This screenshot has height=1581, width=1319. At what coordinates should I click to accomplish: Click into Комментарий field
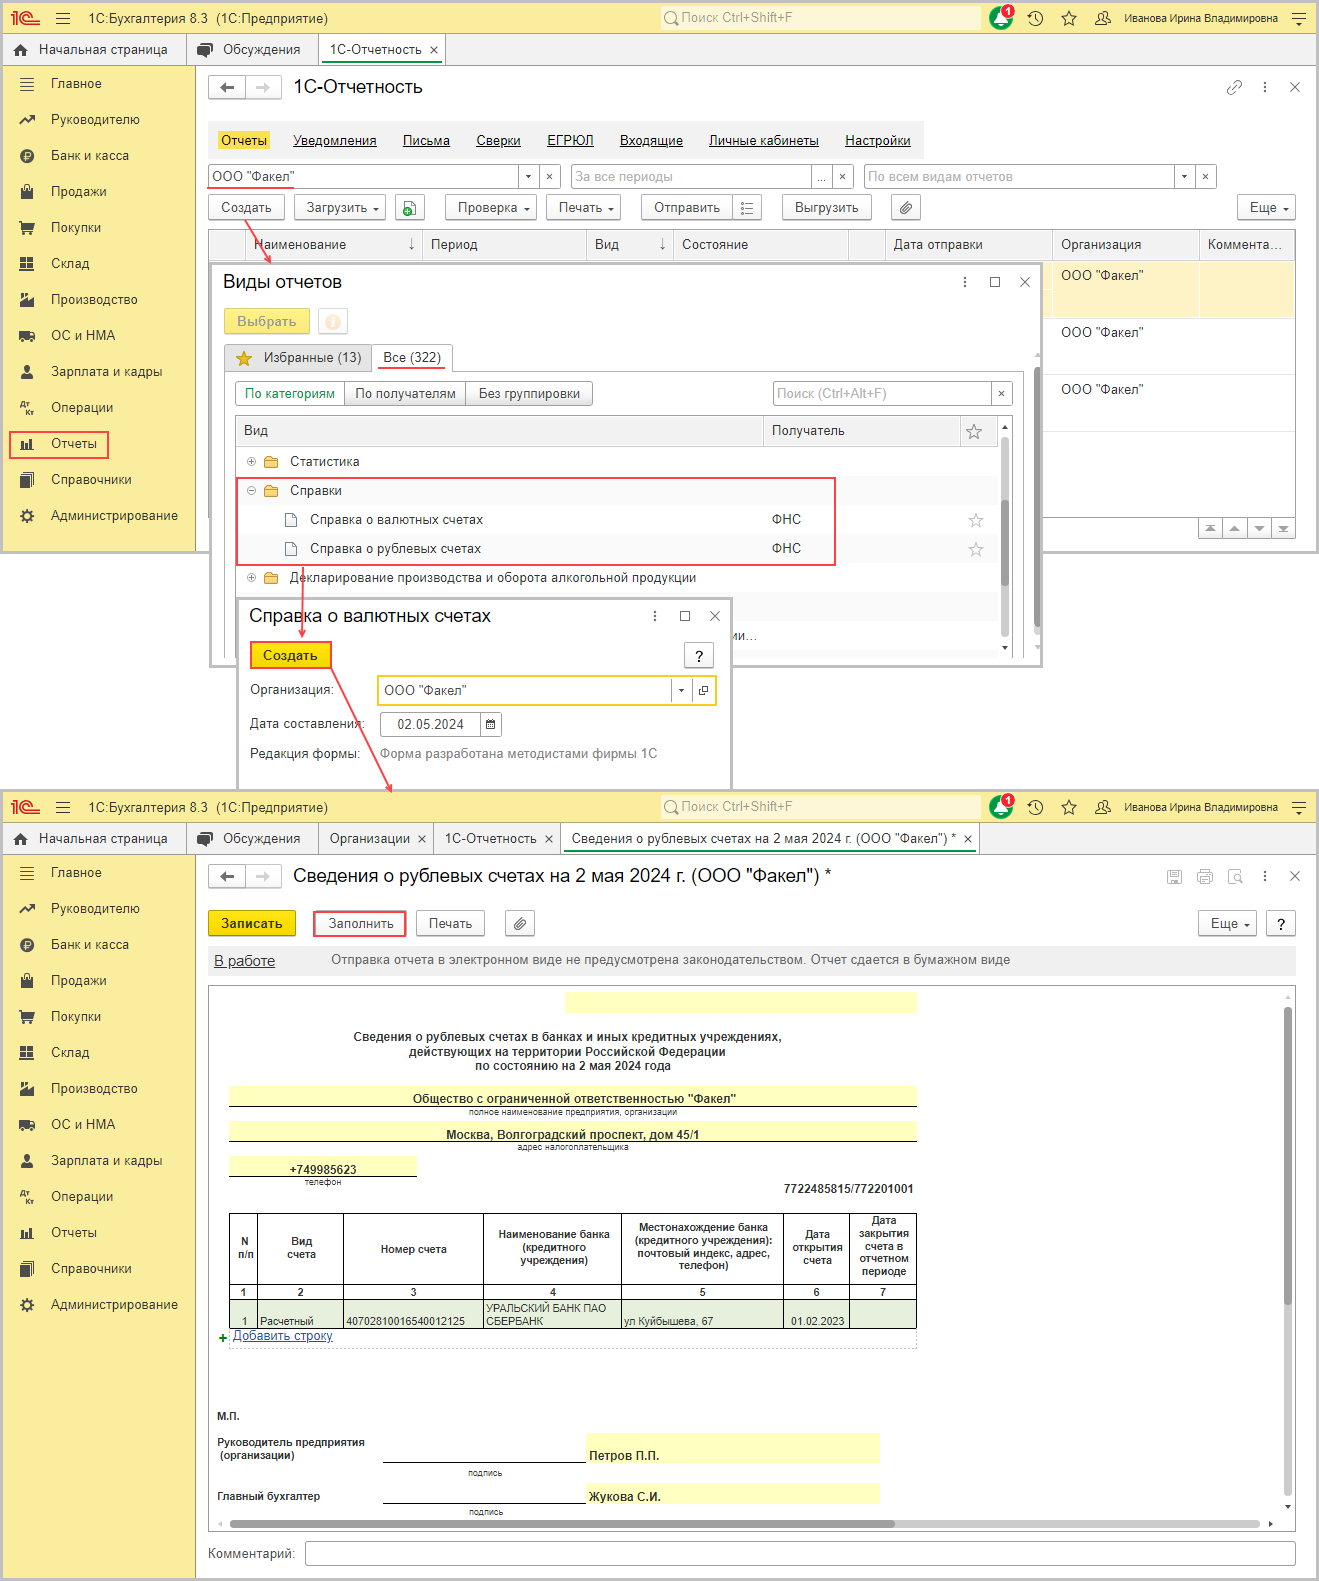[800, 1554]
